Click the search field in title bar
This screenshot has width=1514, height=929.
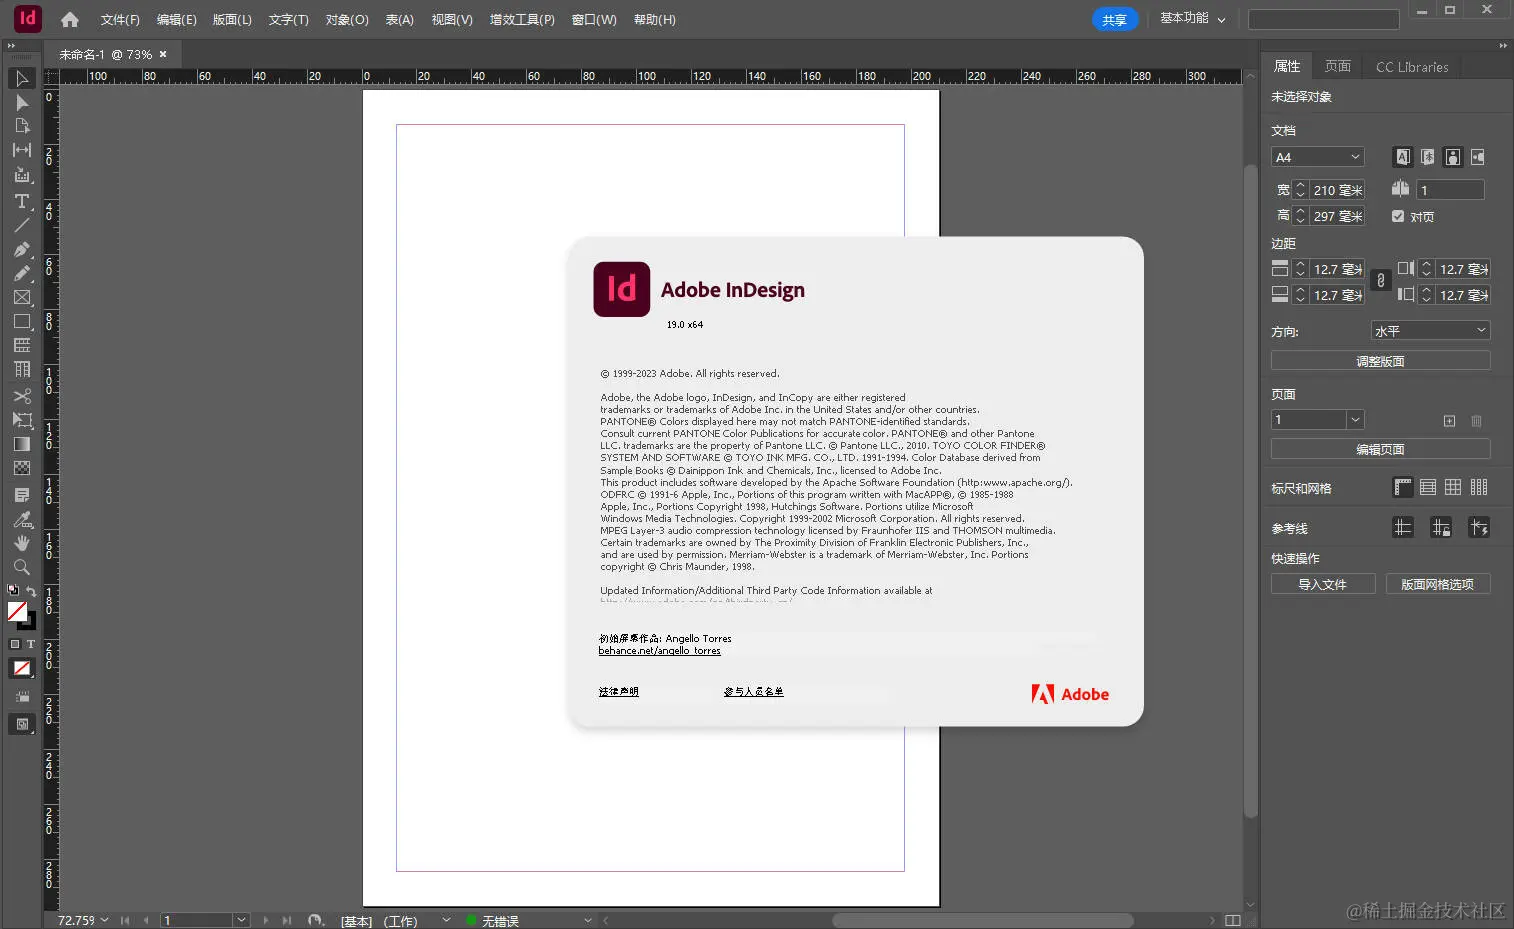(1323, 20)
